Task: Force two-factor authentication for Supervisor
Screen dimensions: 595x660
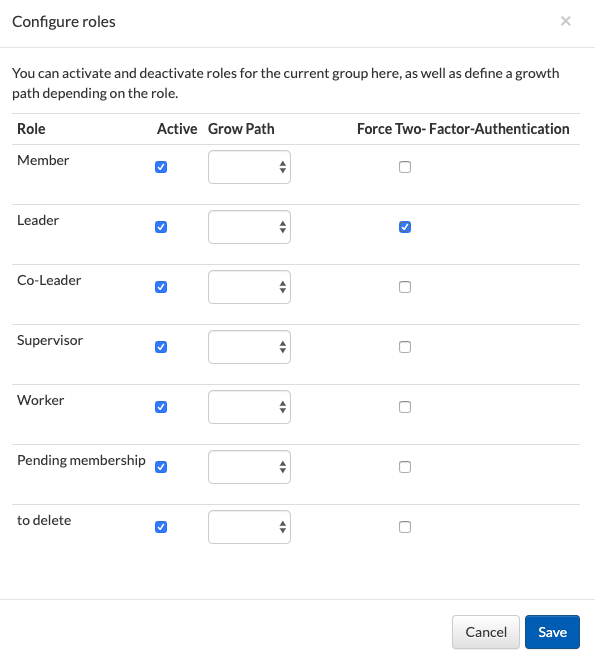Action: 405,347
